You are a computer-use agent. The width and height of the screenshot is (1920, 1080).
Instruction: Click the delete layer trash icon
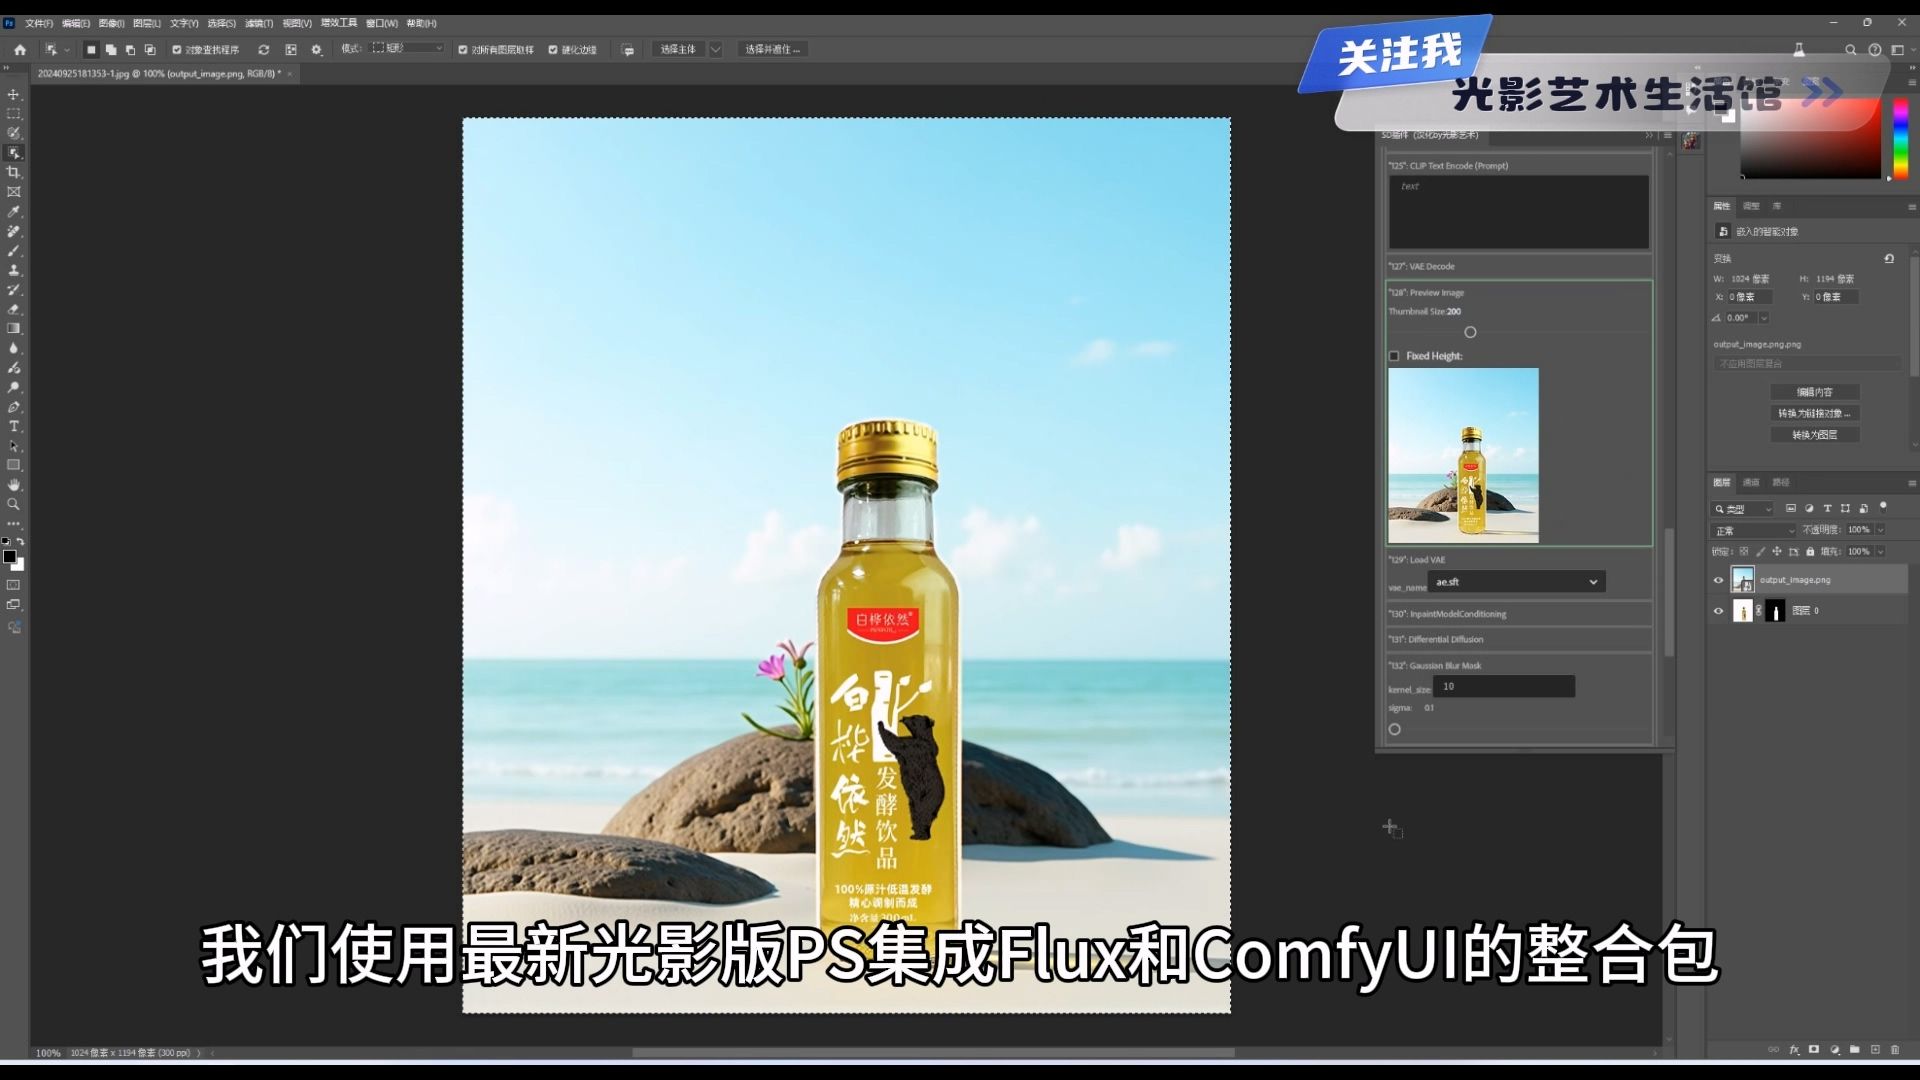1894,1050
